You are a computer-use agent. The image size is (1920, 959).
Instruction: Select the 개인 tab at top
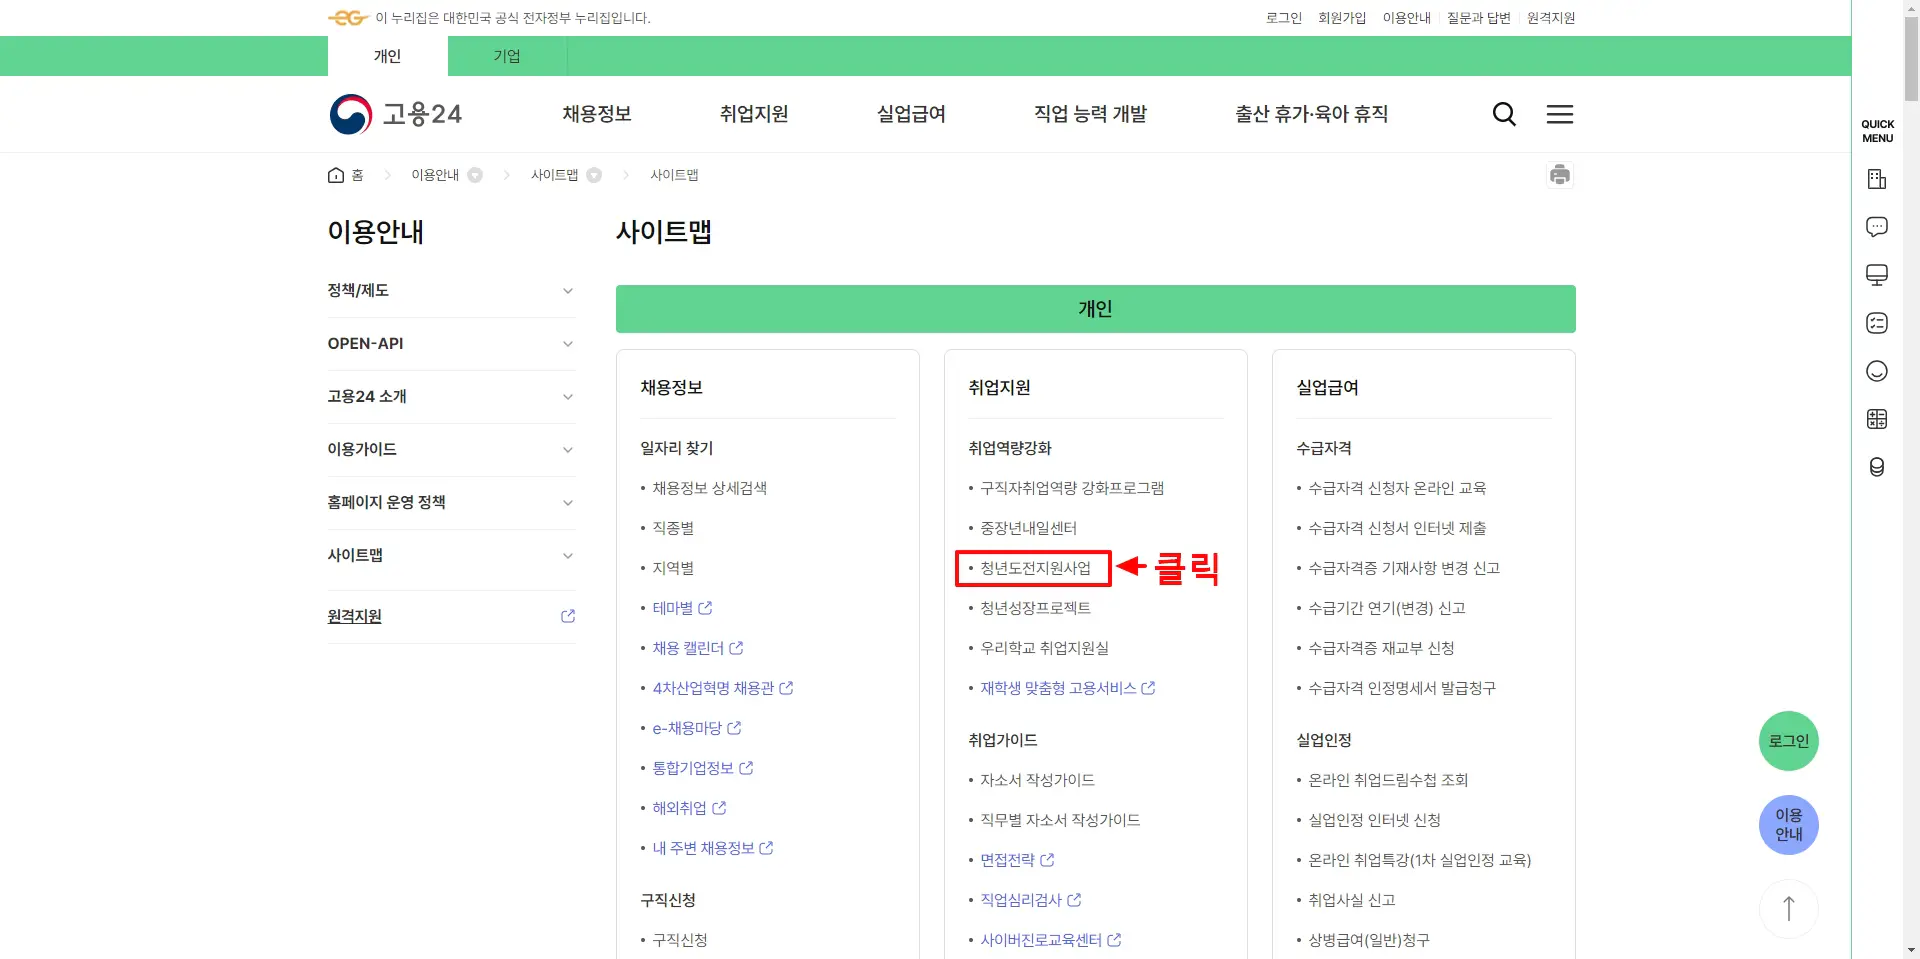pyautogui.click(x=387, y=56)
